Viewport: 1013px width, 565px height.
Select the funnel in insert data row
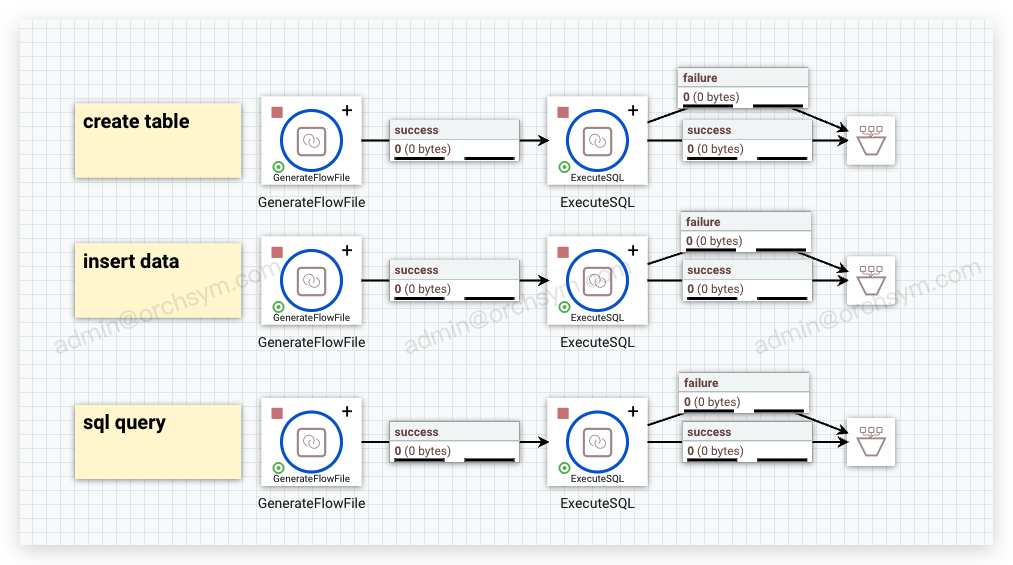(870, 281)
